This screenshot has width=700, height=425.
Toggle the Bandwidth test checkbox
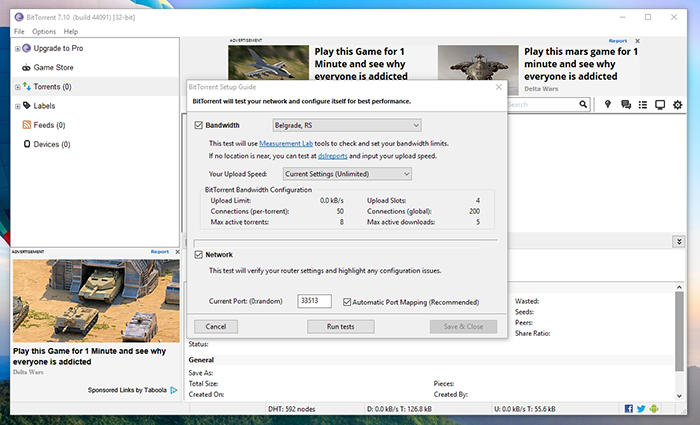[x=199, y=125]
